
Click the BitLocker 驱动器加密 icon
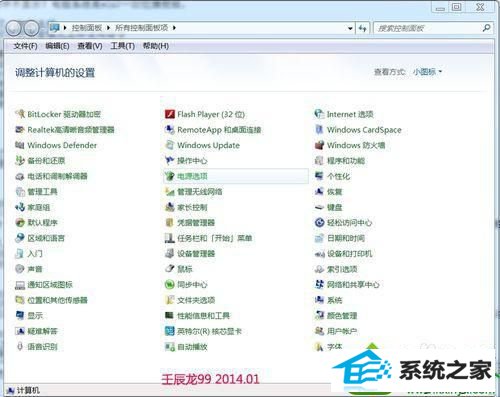click(20, 114)
